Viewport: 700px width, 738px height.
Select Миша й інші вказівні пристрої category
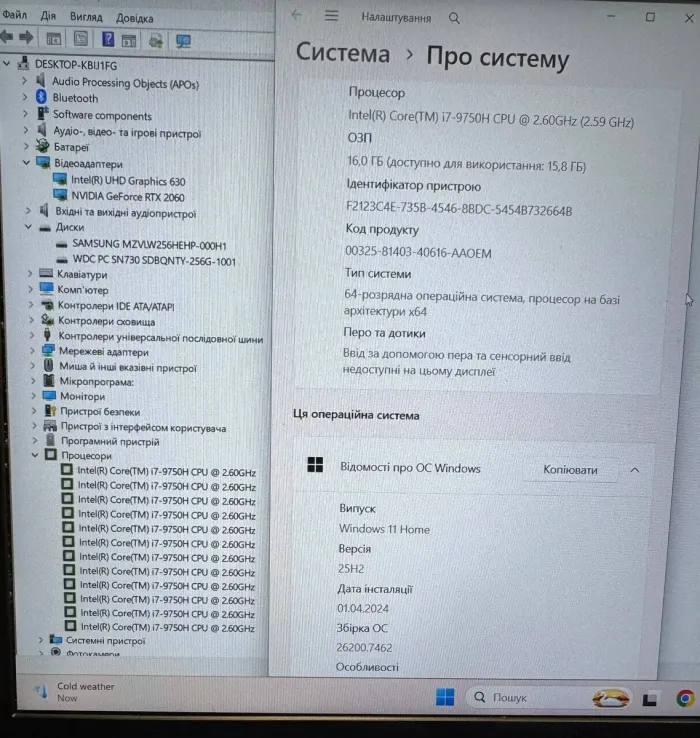coord(128,367)
